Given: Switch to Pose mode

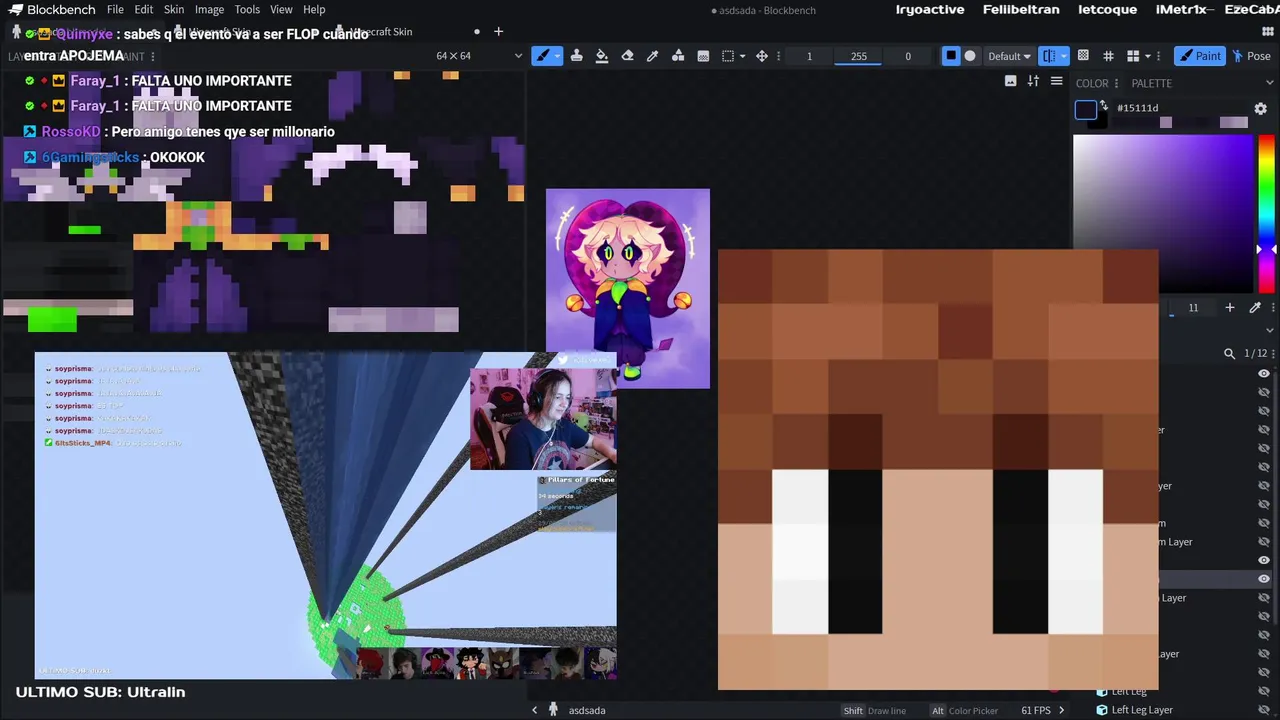Looking at the screenshot, I should pos(1251,56).
